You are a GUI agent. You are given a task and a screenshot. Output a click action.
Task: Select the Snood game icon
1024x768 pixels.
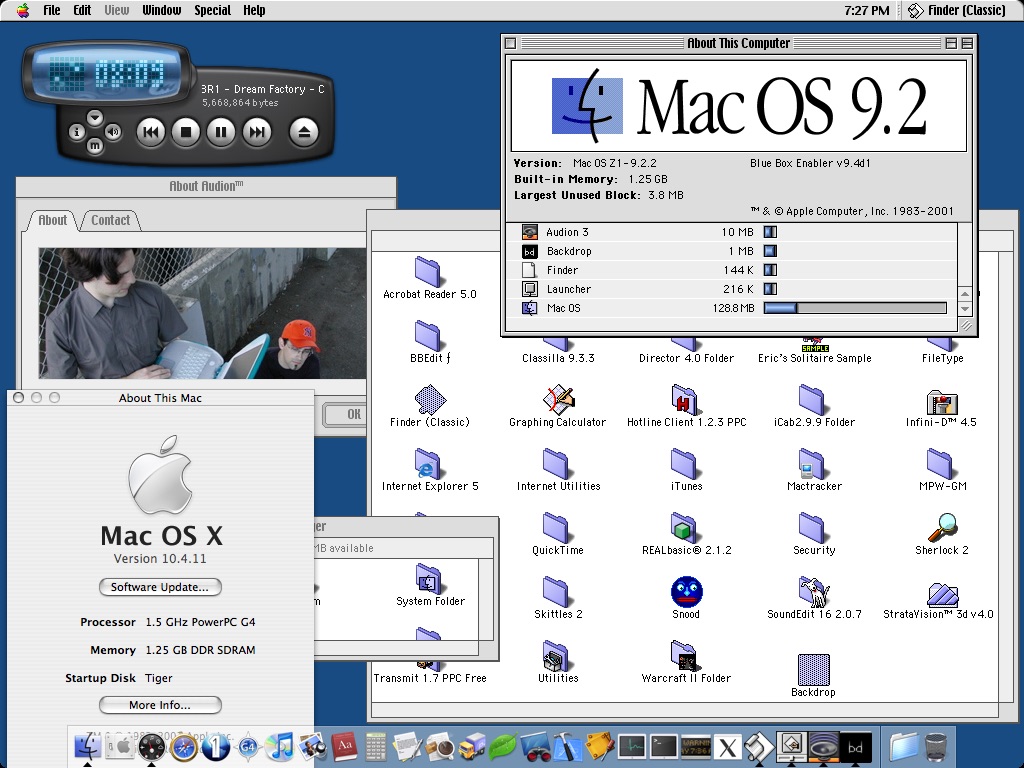click(x=686, y=592)
